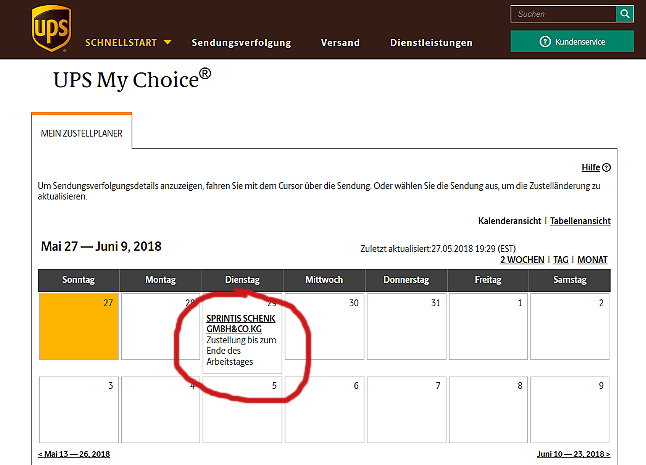This screenshot has width=646, height=465.
Task: Click the calendar cell for Saturday 2
Action: click(570, 327)
